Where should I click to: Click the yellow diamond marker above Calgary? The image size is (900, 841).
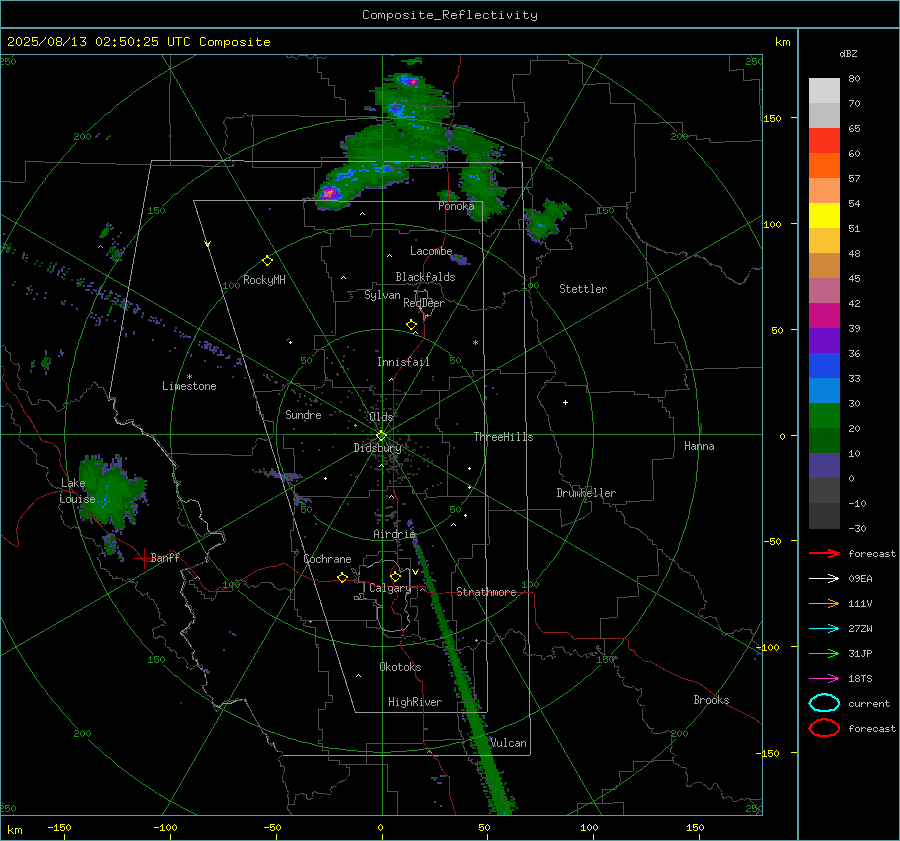[x=395, y=576]
